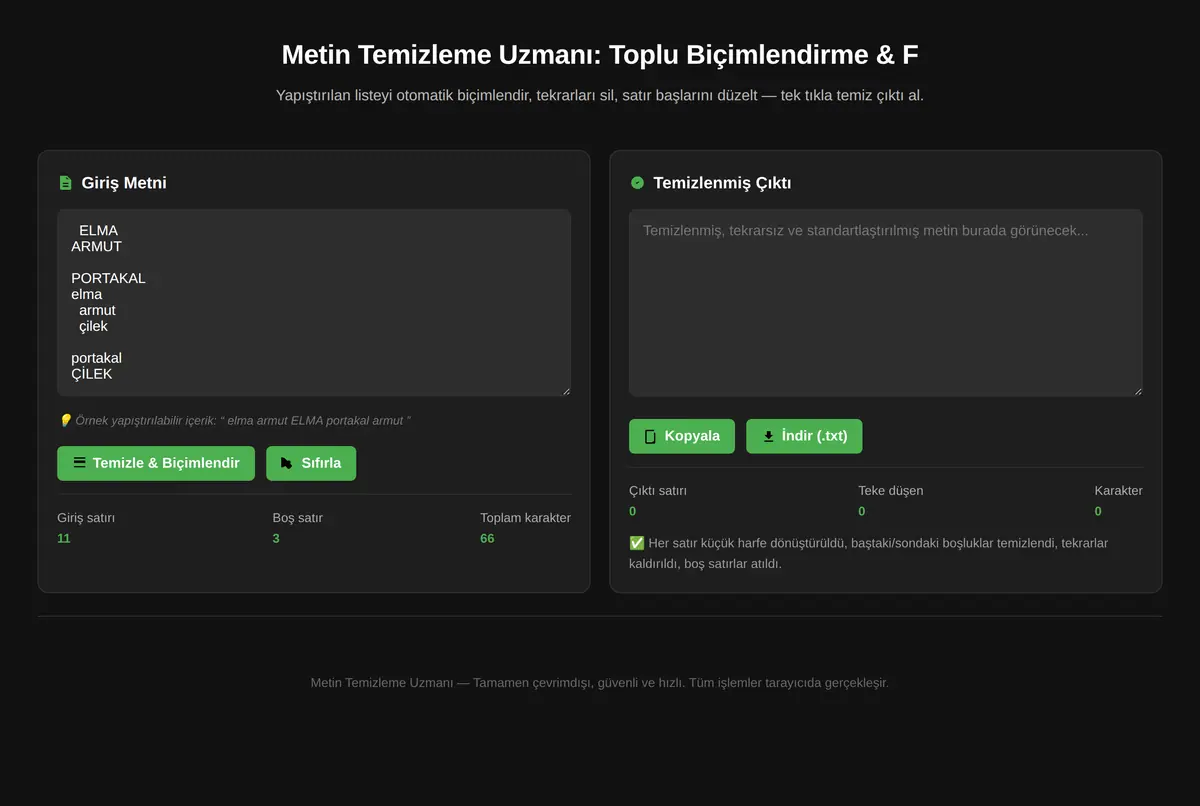
Task: Click the clipboard icon in Kopyala button
Action: (650, 436)
